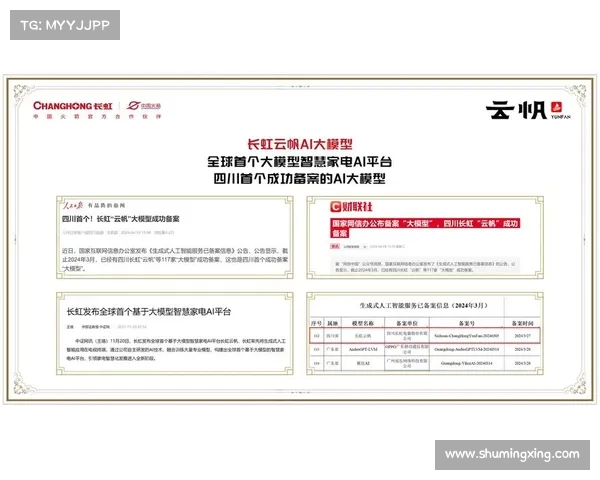Open the red highlighted 国家网信办公布备案 headline
Screen dimensions: 600x480
pos(424,228)
